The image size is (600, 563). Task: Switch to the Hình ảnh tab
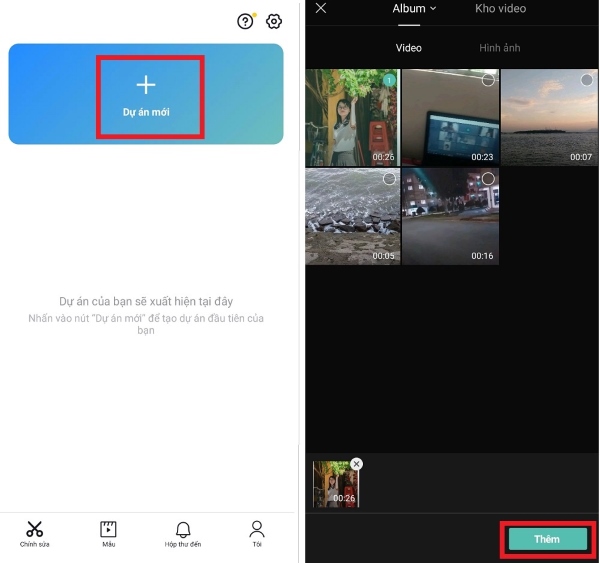(x=499, y=48)
